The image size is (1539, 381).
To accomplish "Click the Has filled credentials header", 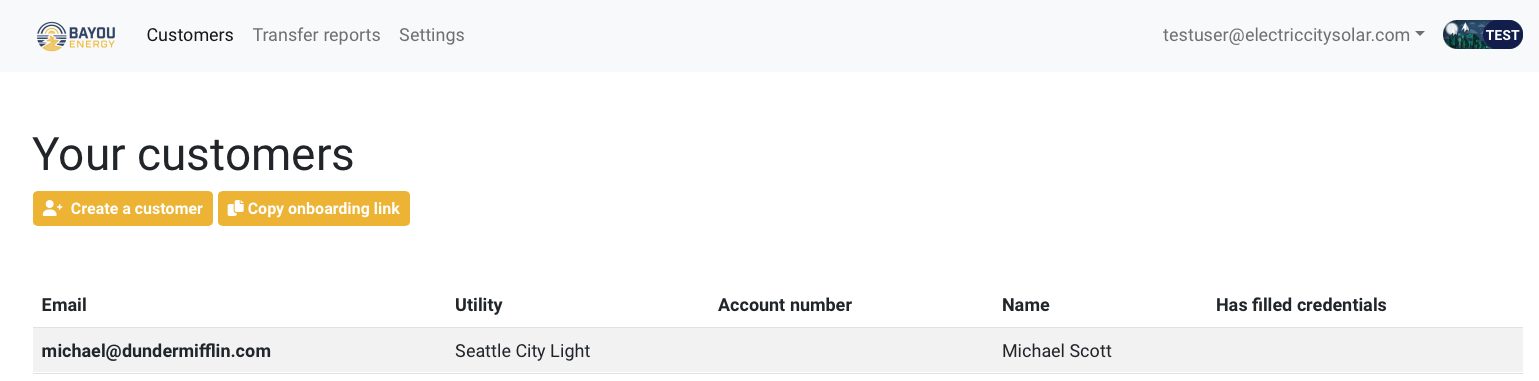I will pos(1301,305).
